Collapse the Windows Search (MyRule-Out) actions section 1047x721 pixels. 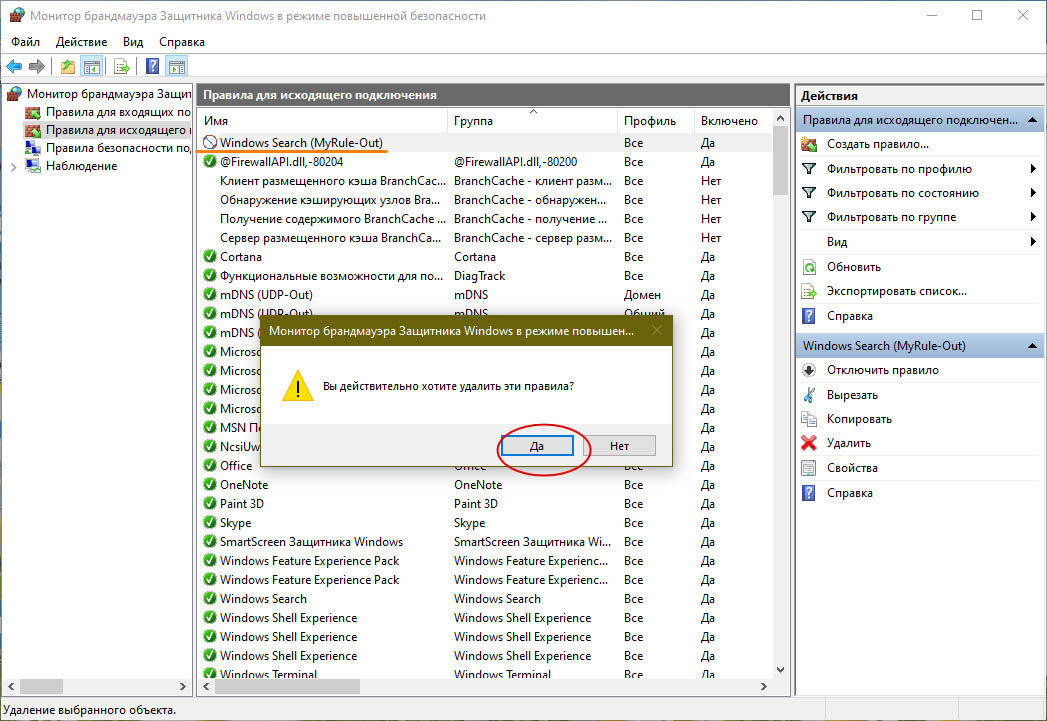pos(1031,346)
